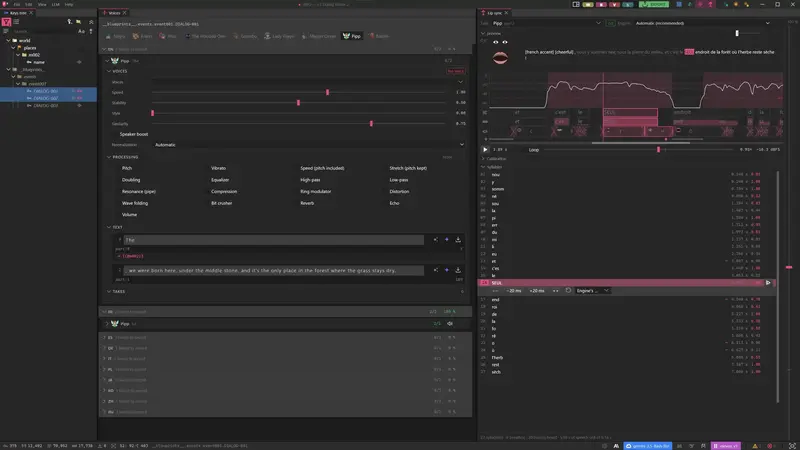Move the lip sync playback position slider

[659, 149]
